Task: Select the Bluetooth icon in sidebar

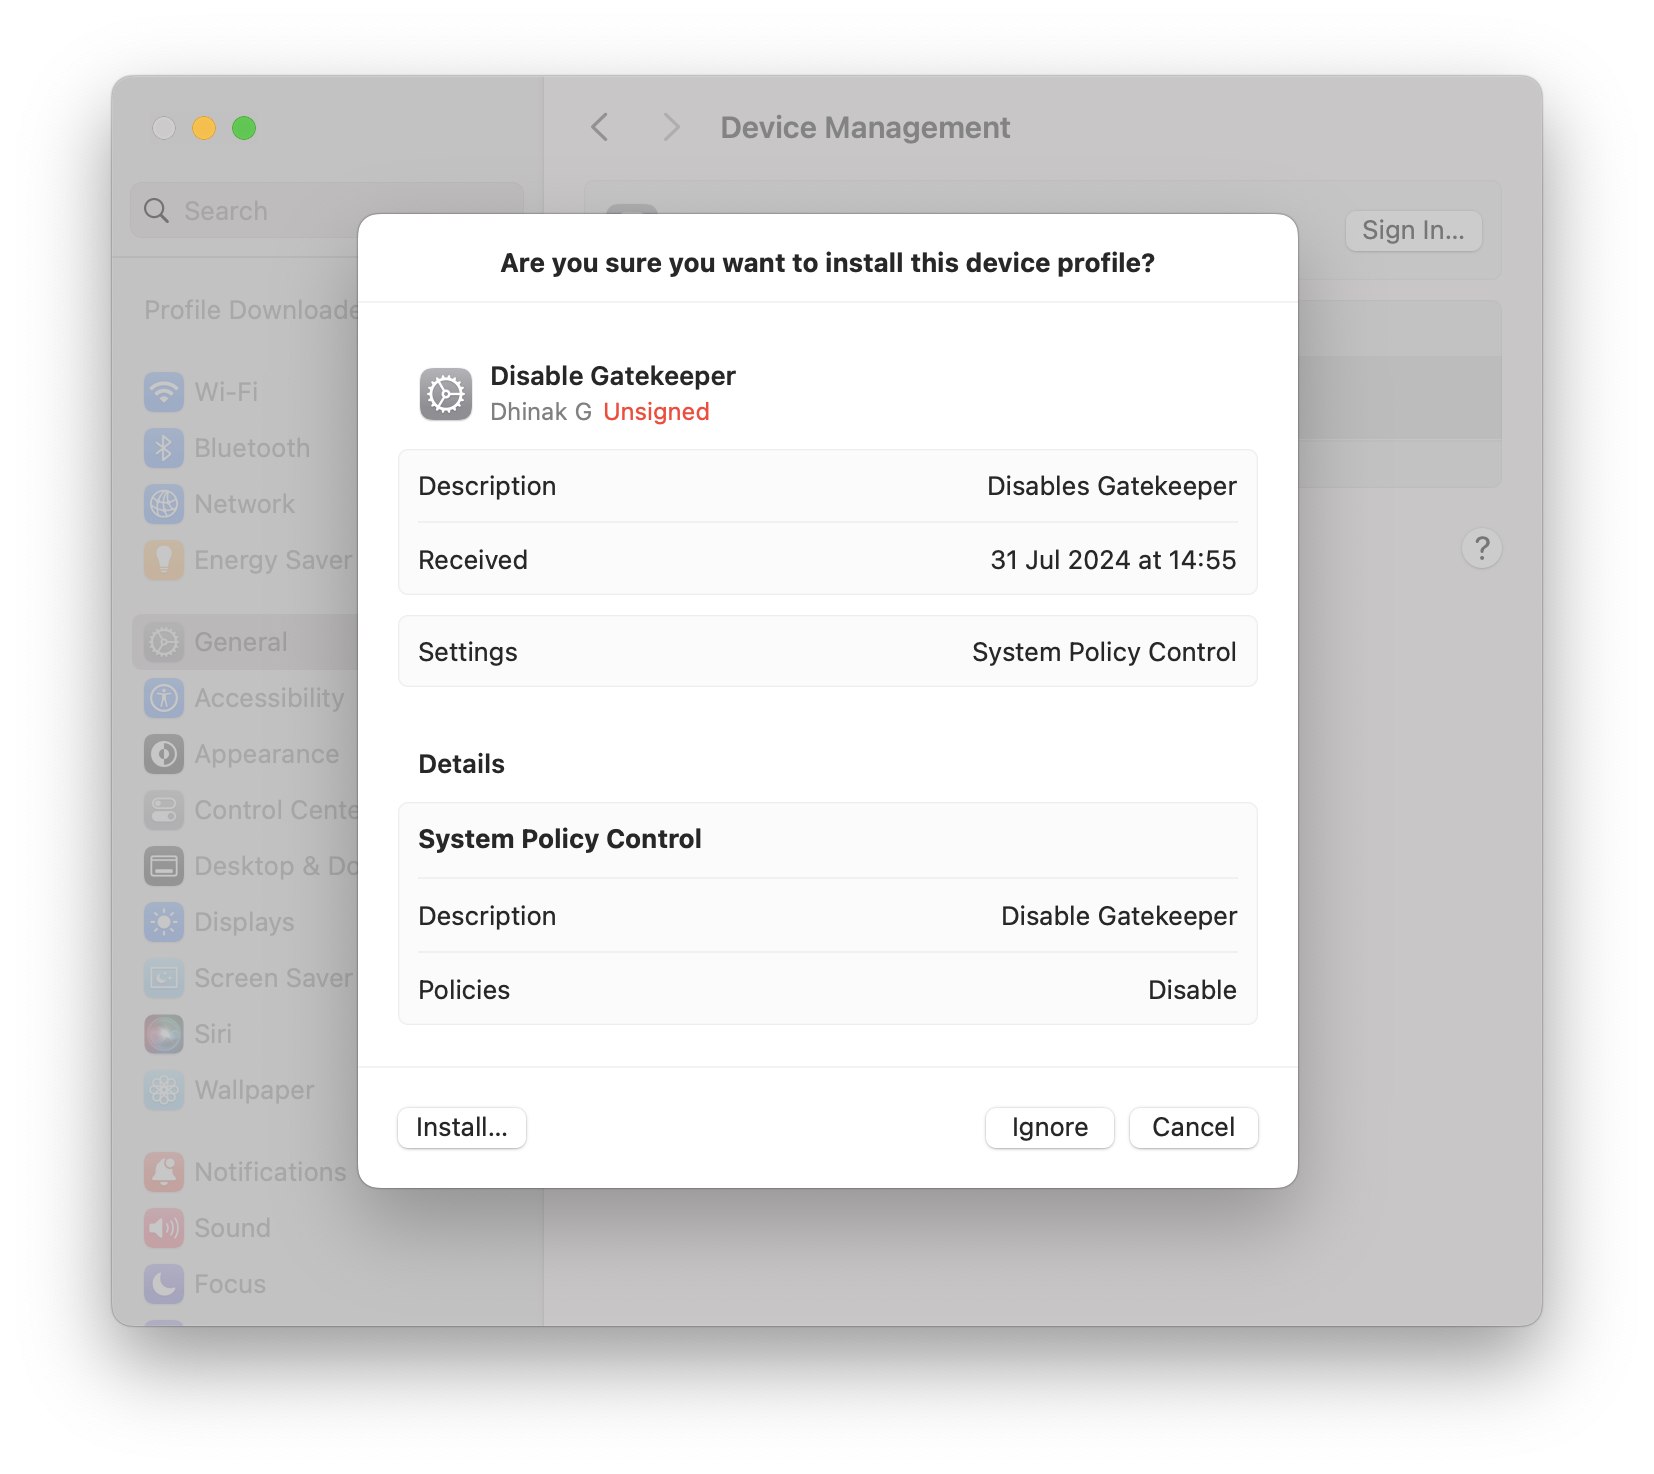Action: point(164,448)
